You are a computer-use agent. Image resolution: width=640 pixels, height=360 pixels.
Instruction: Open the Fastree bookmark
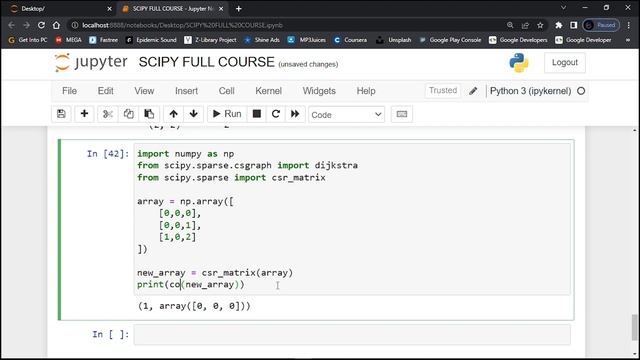[104, 40]
